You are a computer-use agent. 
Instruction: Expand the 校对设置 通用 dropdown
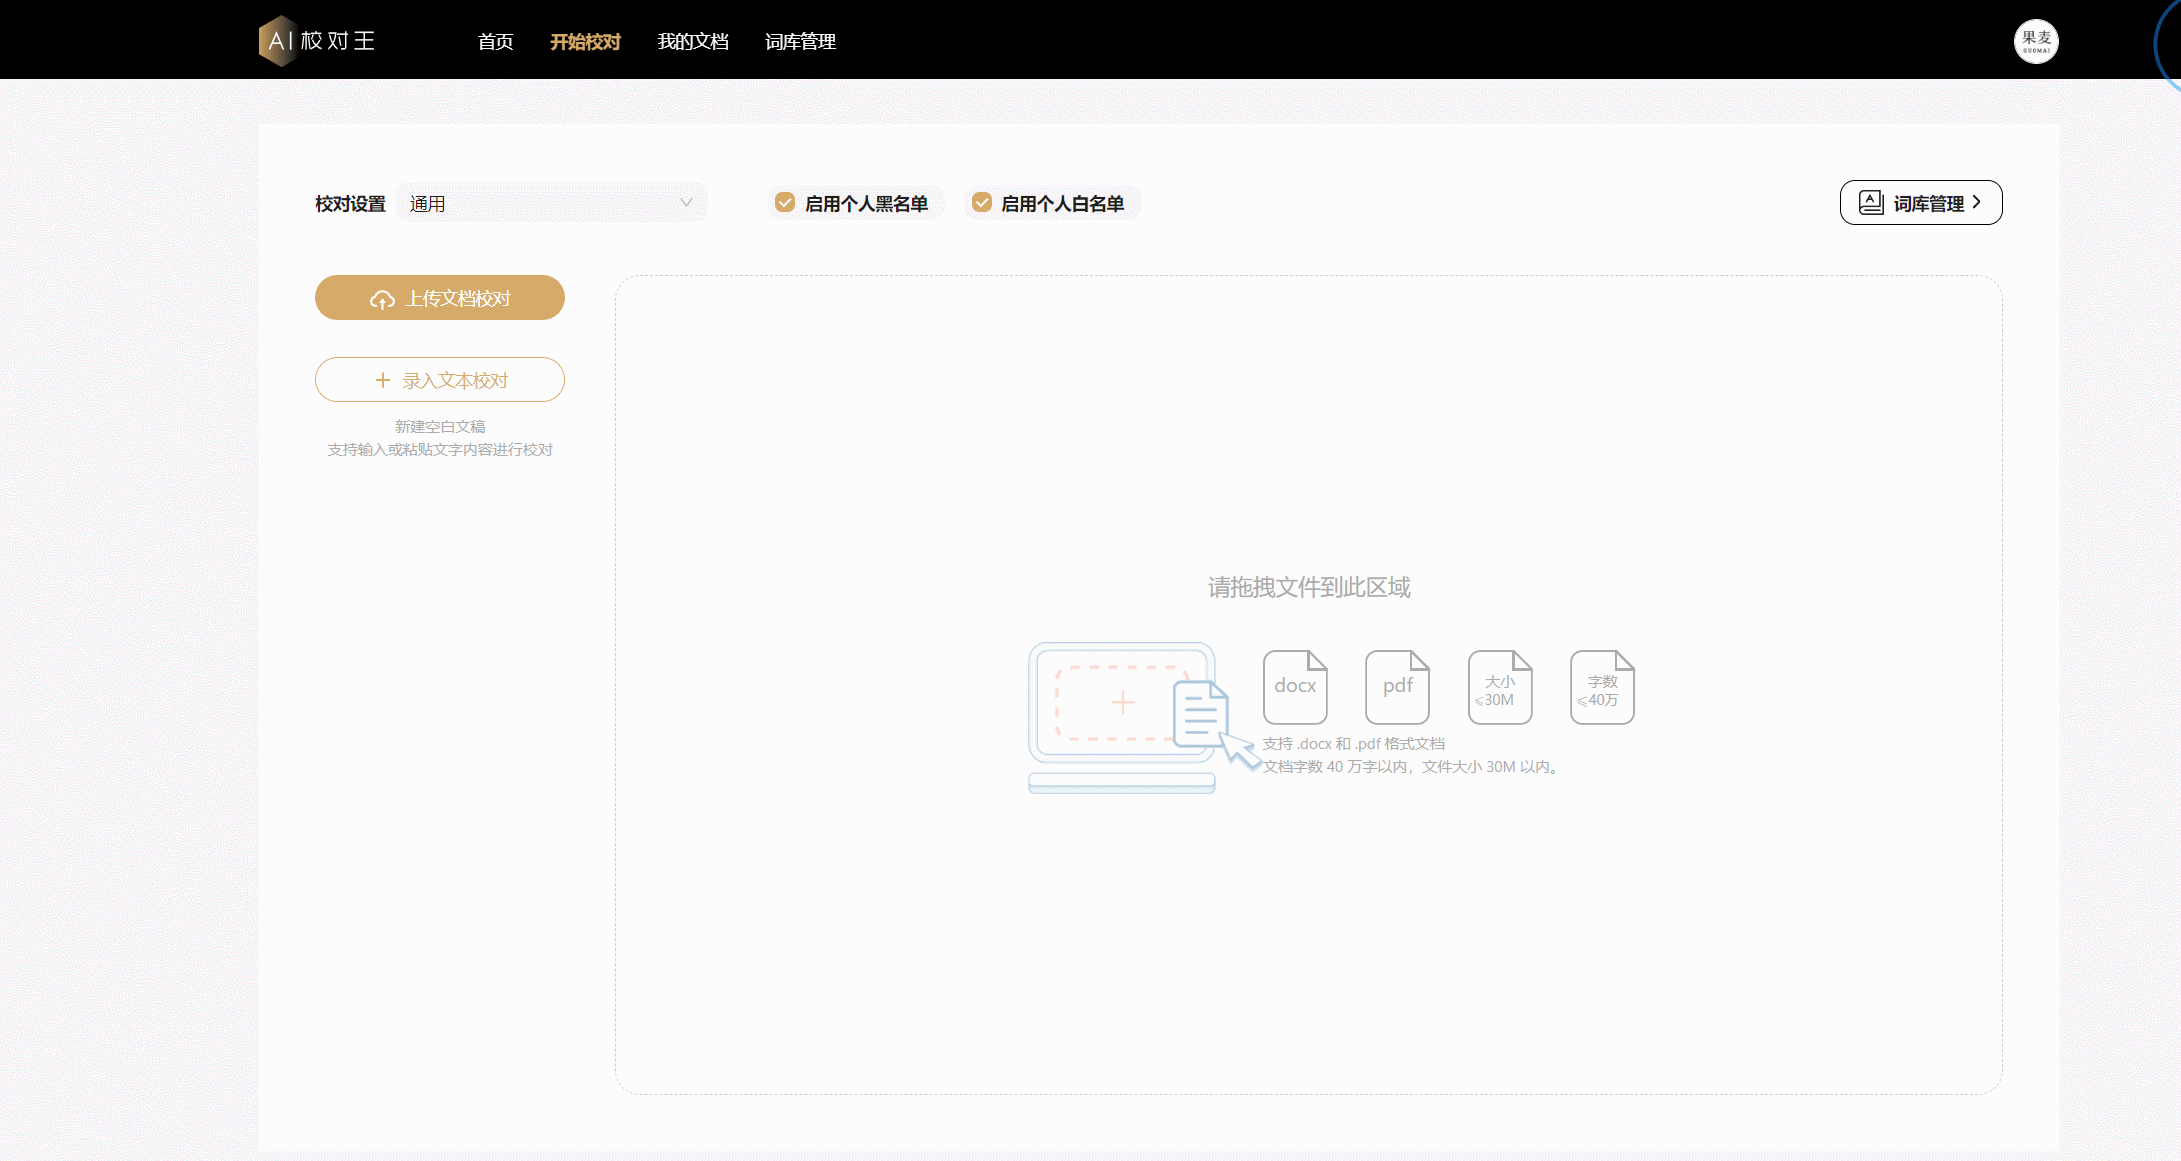click(550, 203)
